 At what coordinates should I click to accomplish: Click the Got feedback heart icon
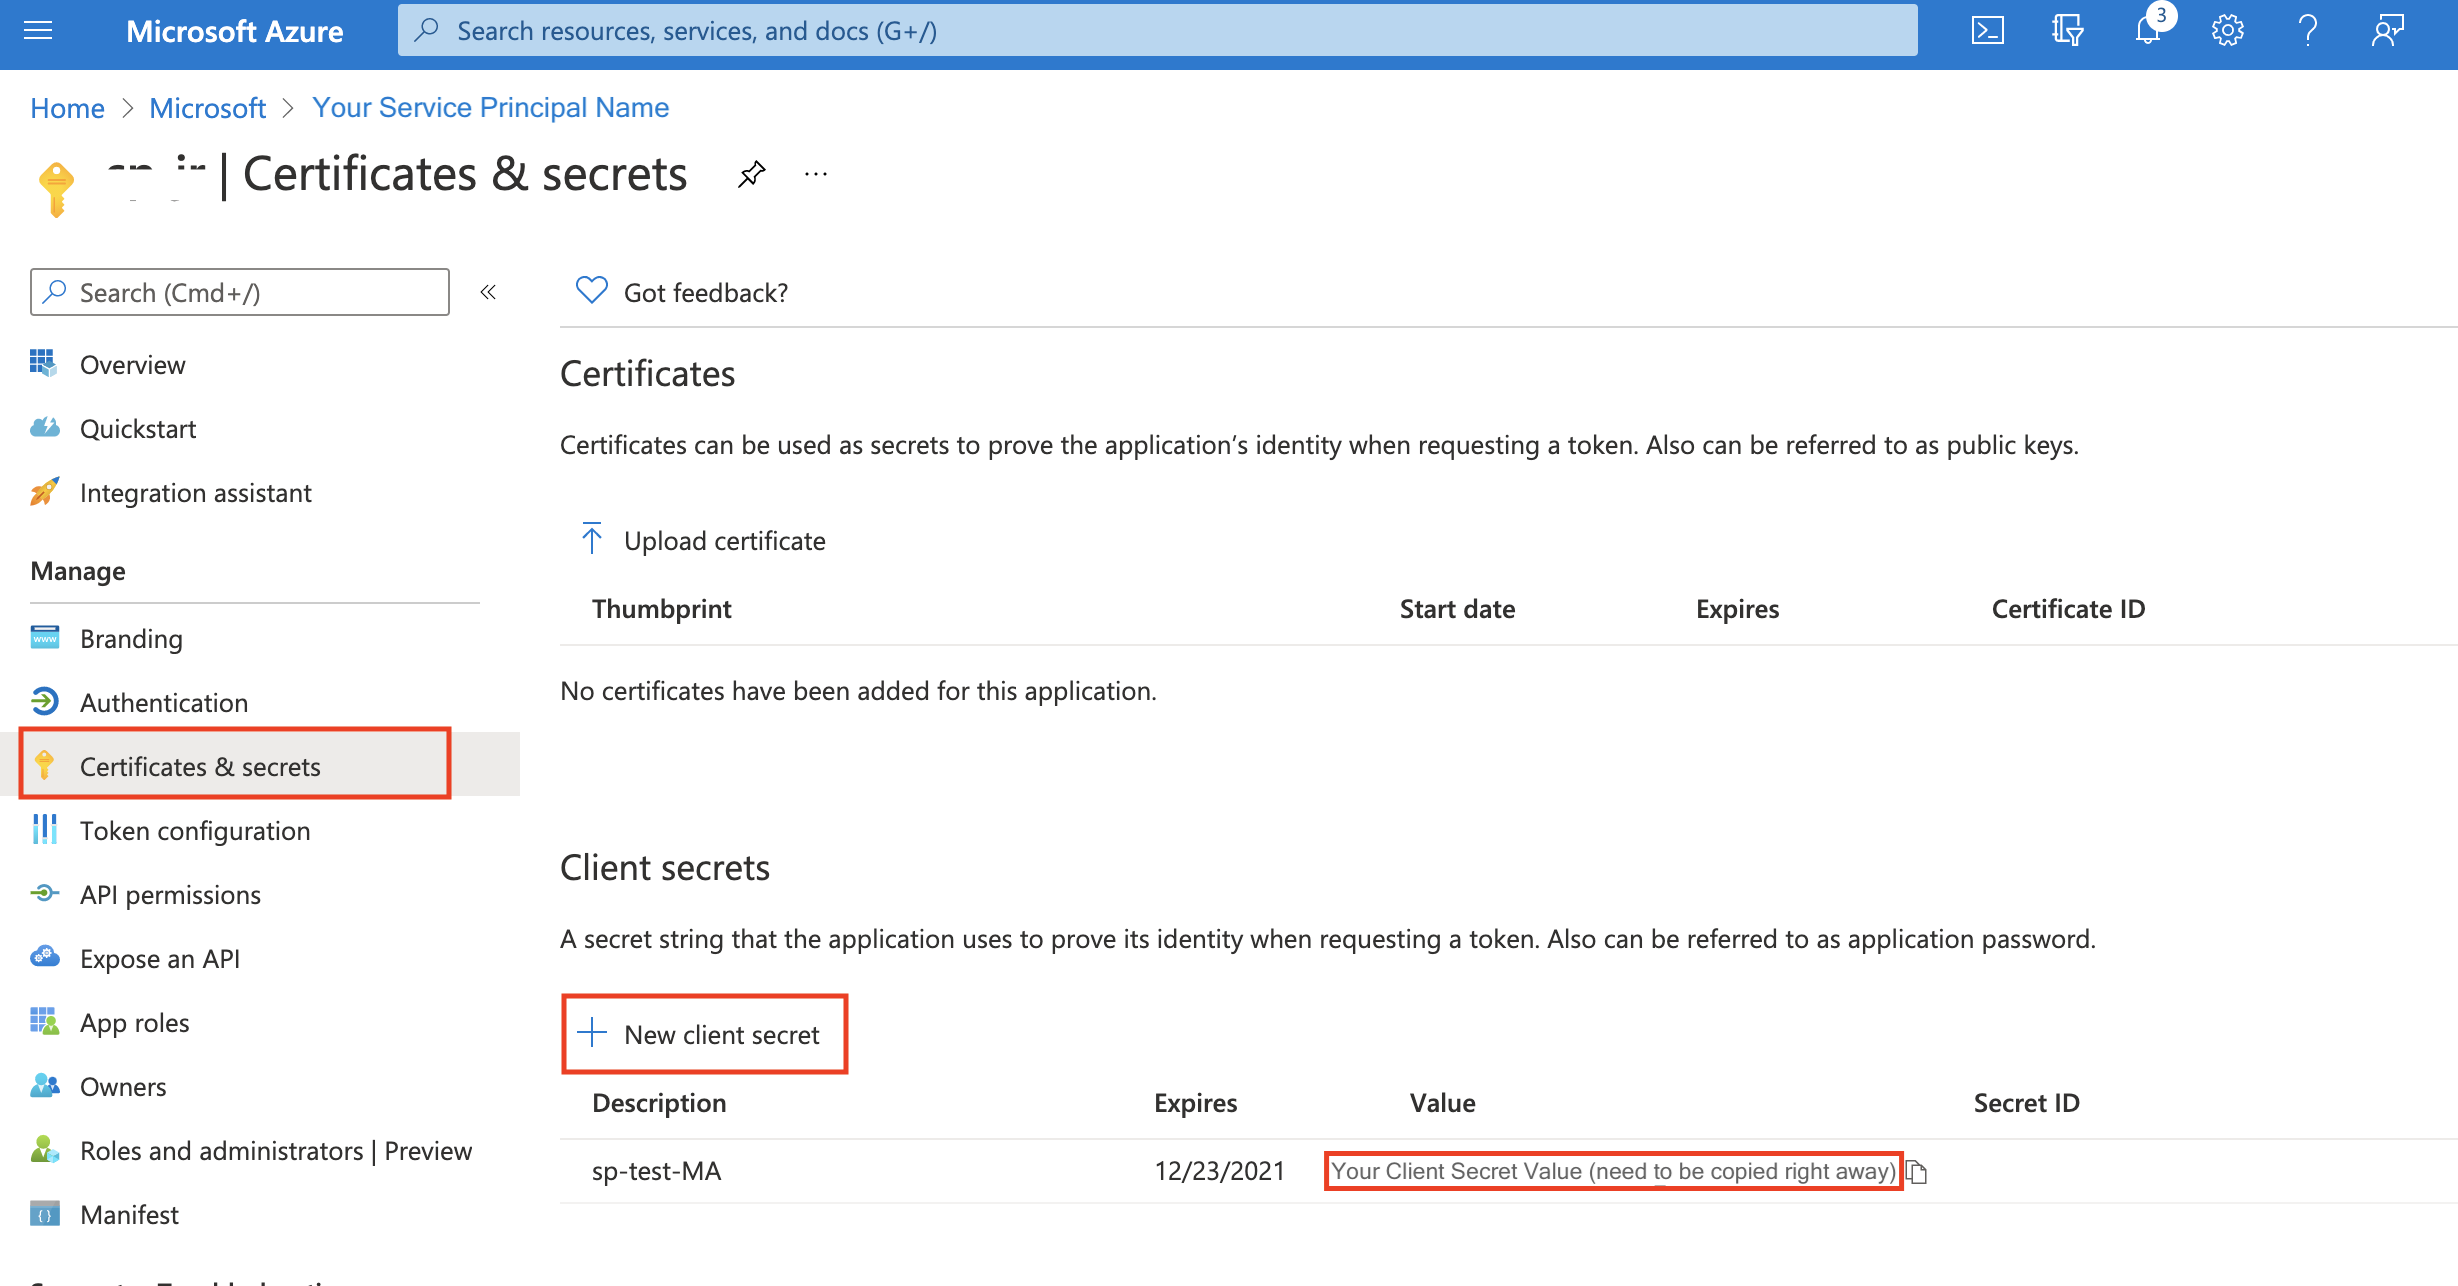[x=590, y=291]
